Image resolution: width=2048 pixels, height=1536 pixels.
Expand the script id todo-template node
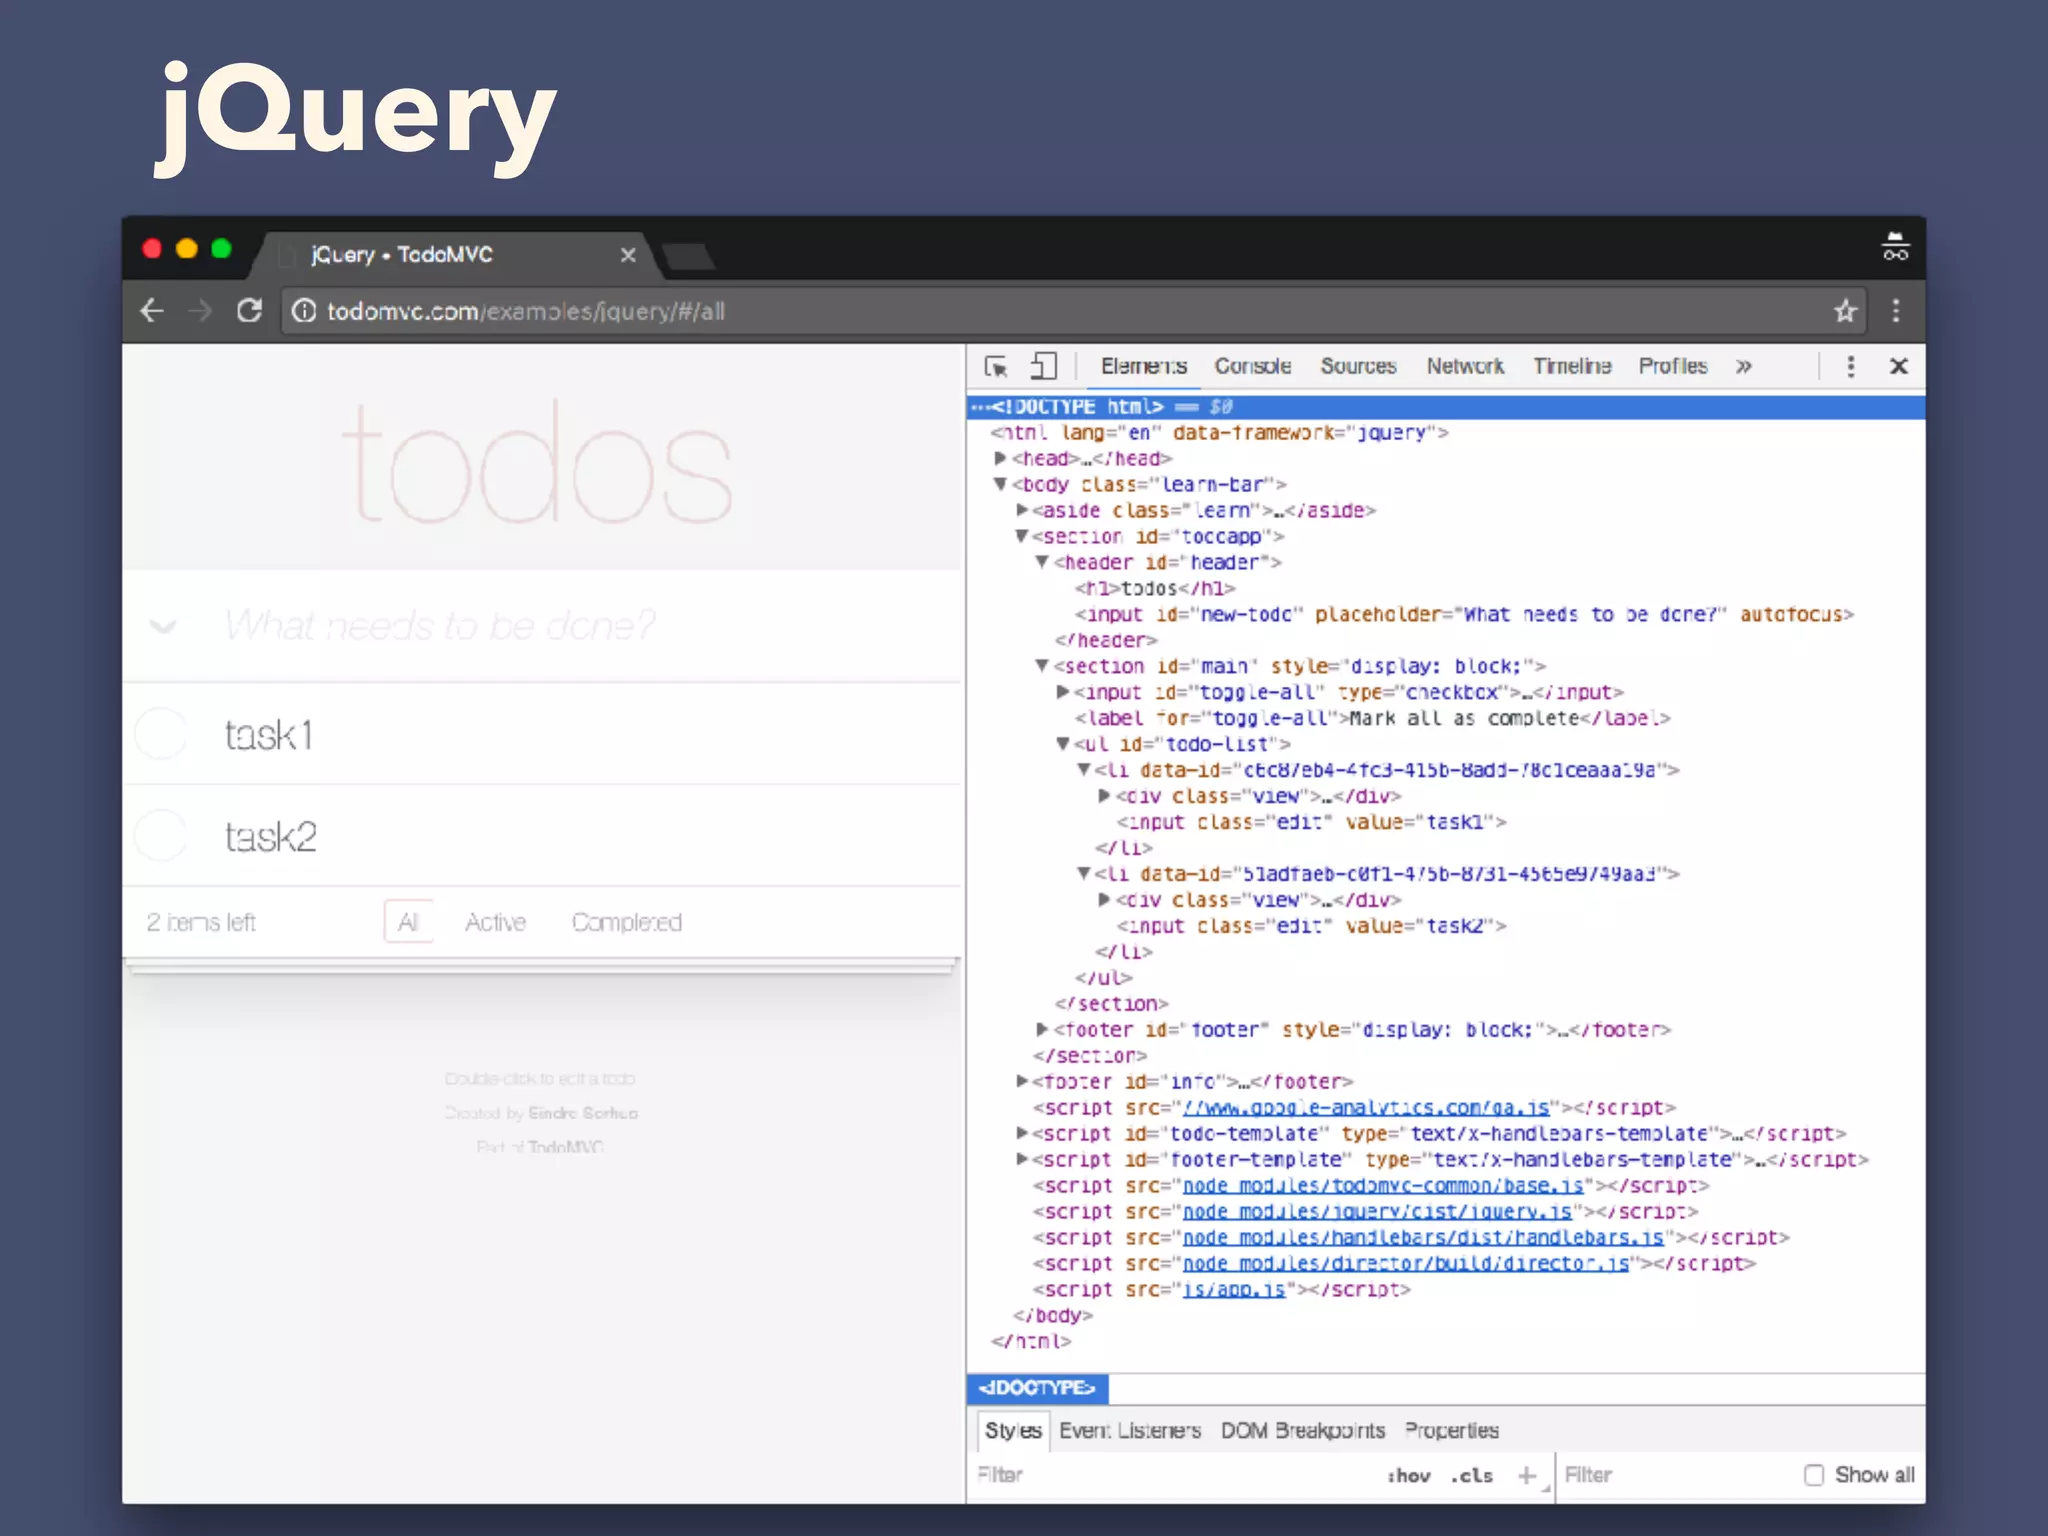tap(1021, 1133)
